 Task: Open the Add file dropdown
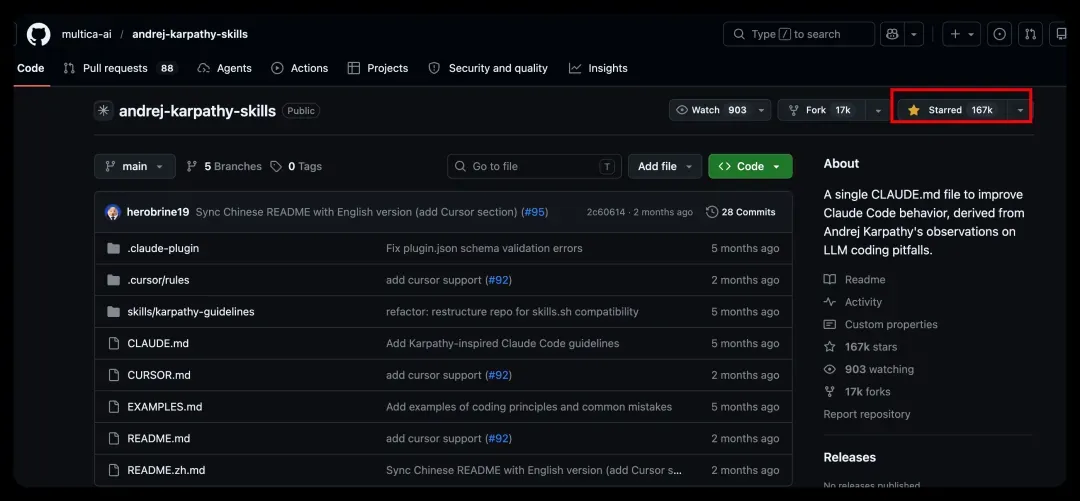[665, 166]
